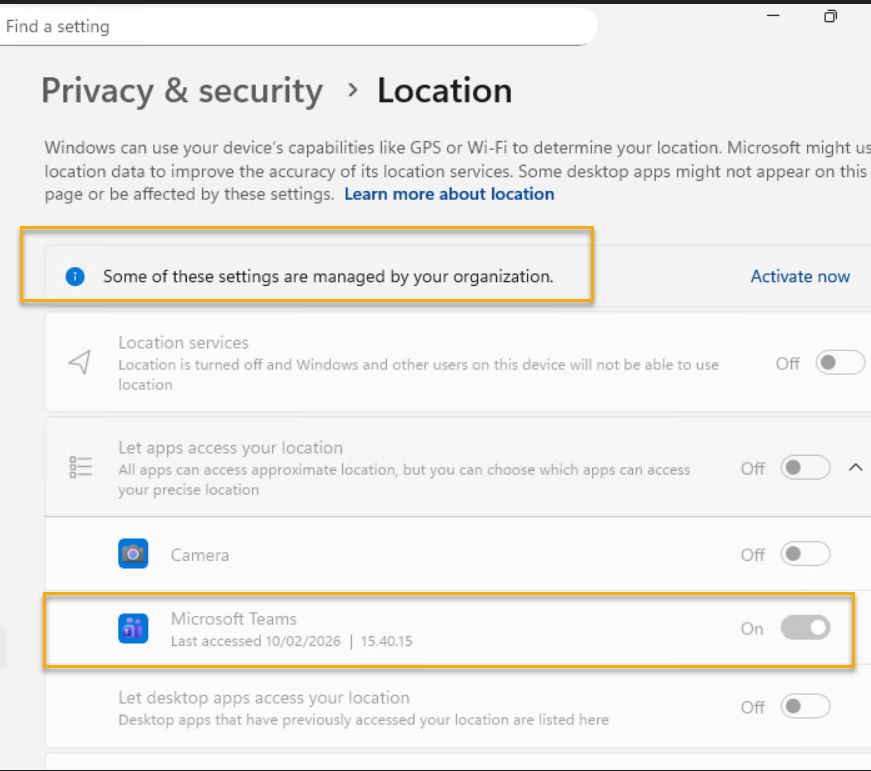Screen dimensions: 871x771
Task: Click the Camera app icon
Action: [133, 554]
